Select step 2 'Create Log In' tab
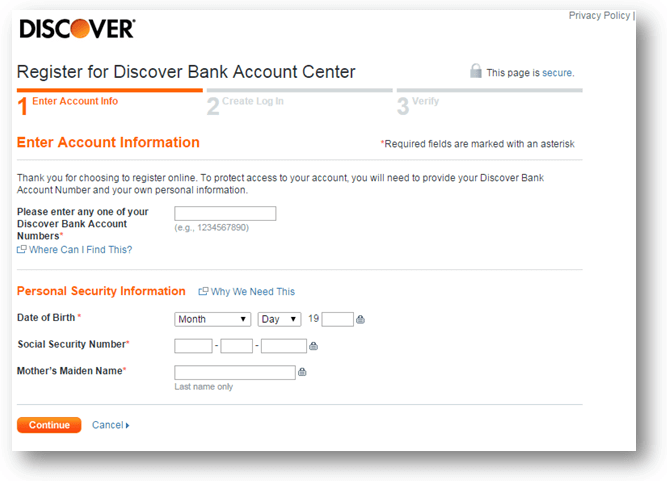The height and width of the screenshot is (481, 667). 299,102
